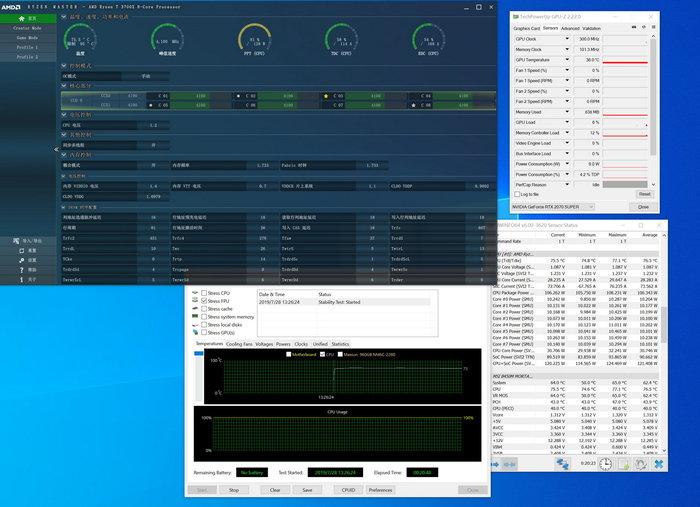Click the Stress GPU(s) icon in AIDA64
700x507 pixels.
coord(195,332)
